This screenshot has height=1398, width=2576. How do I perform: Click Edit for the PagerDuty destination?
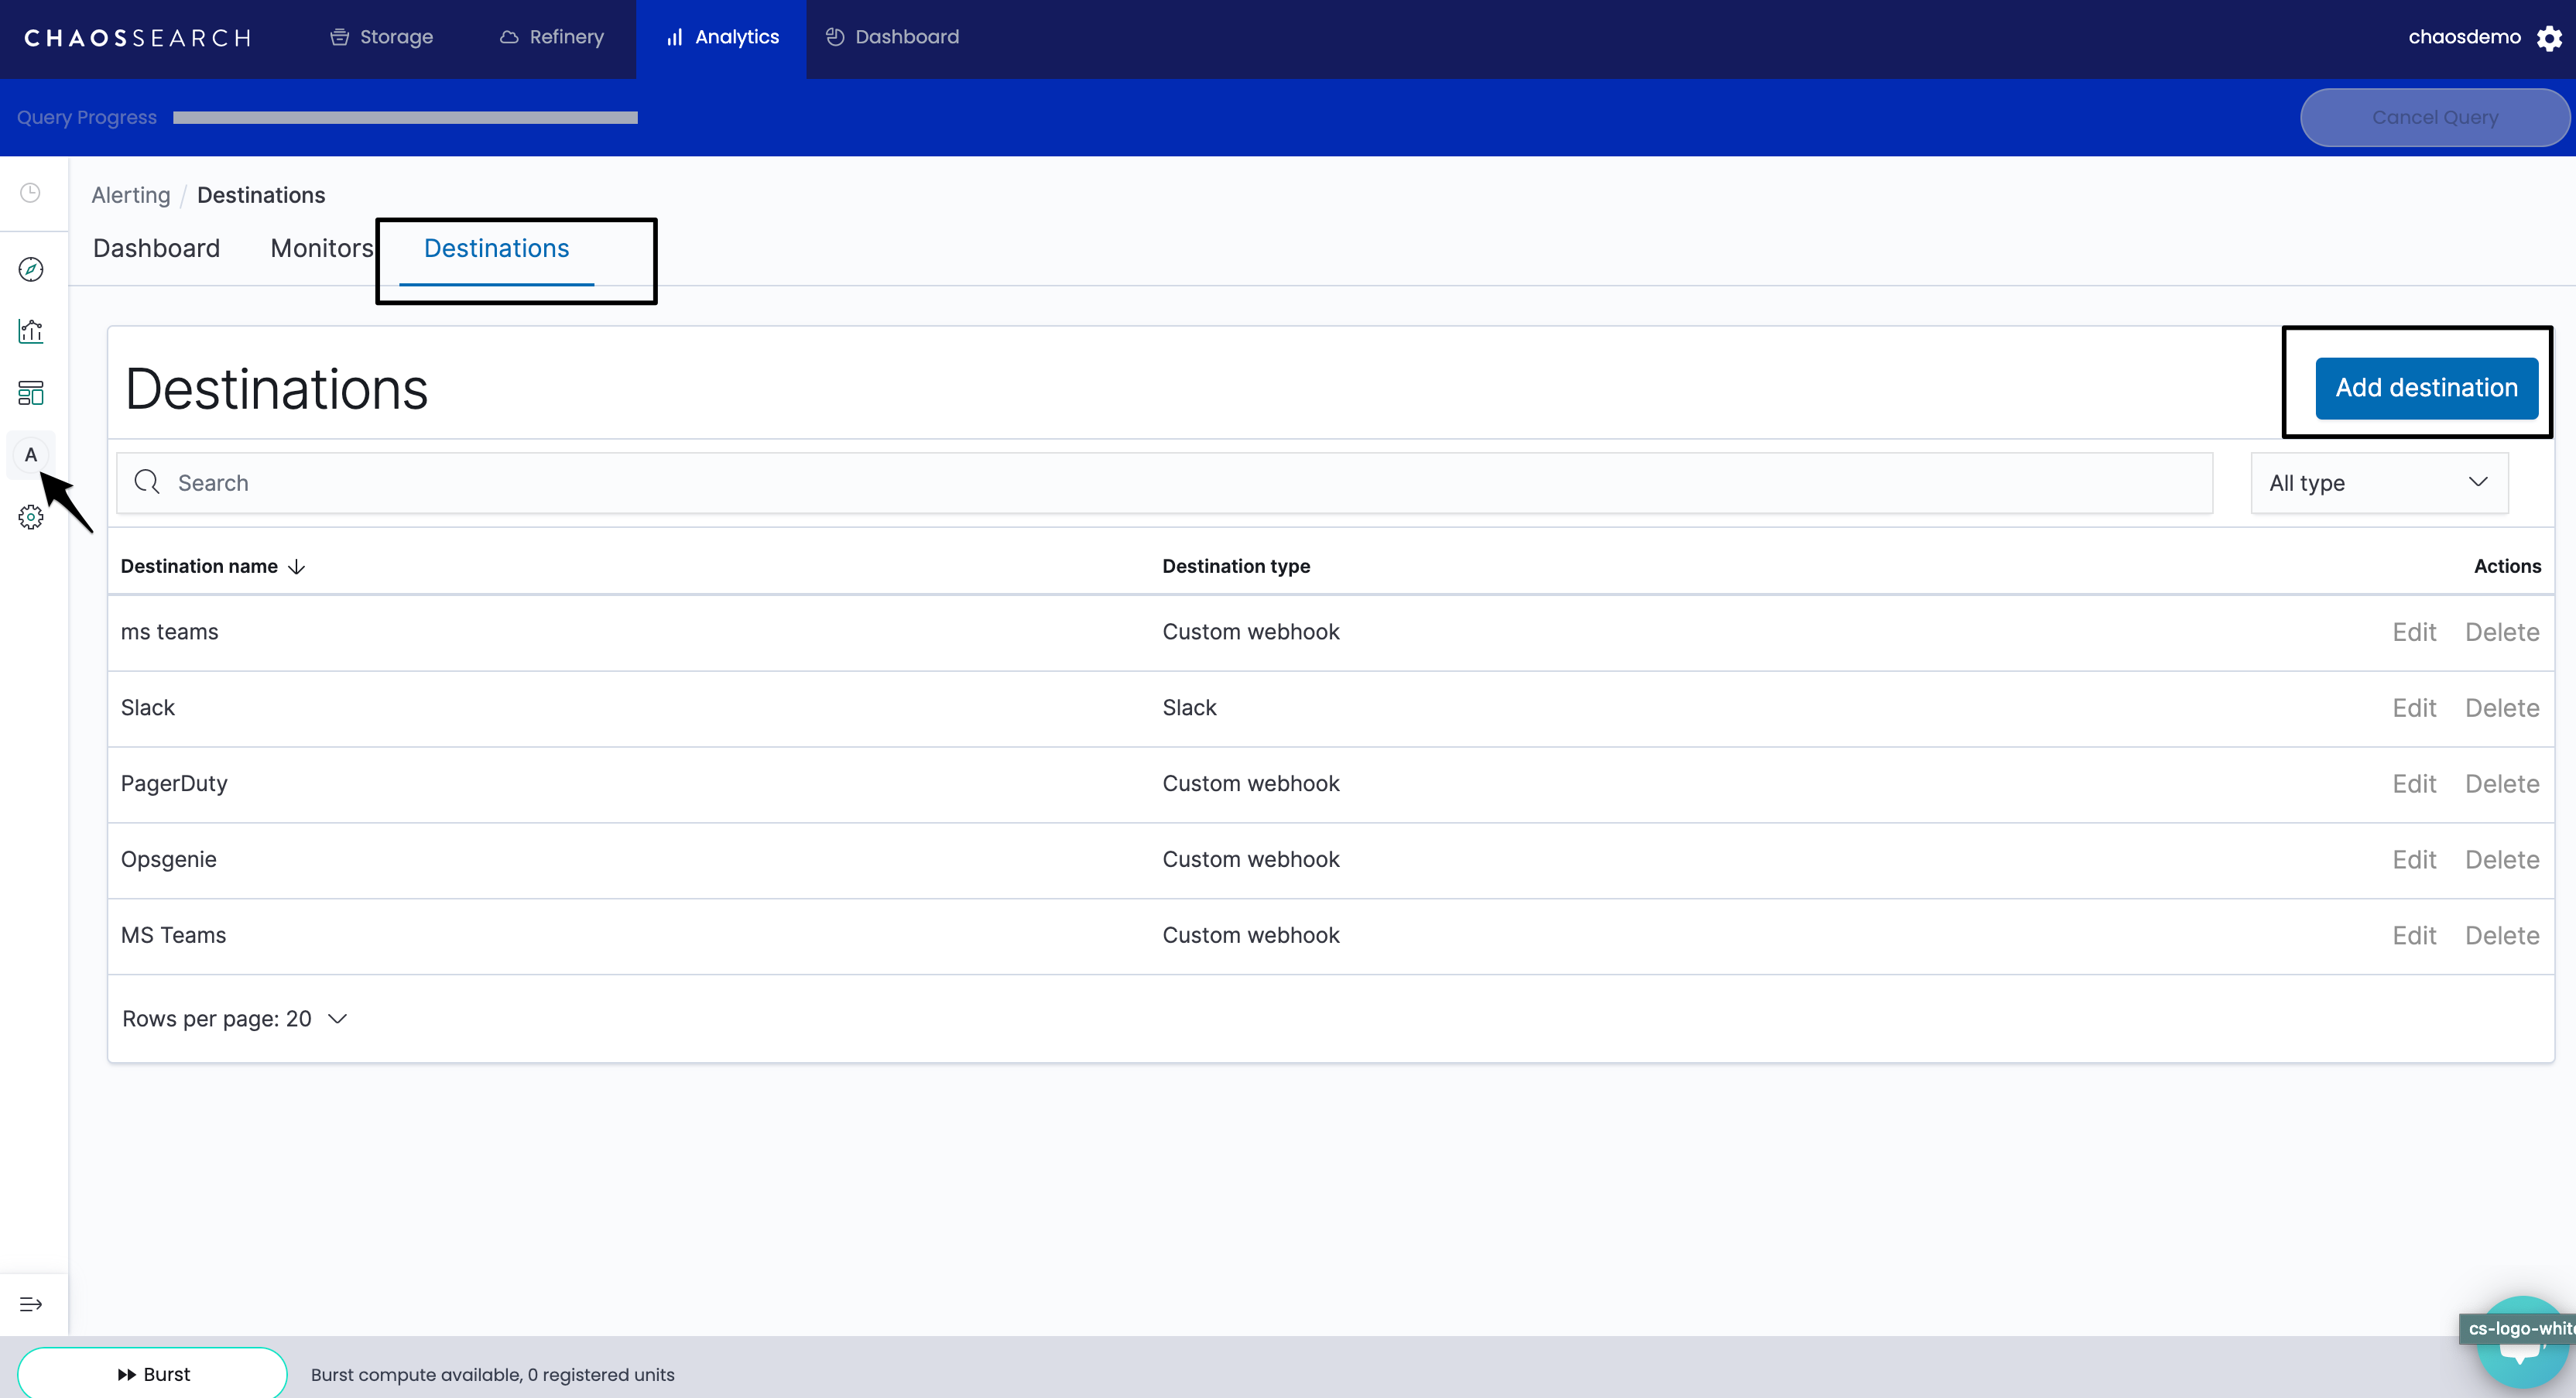[x=2413, y=784]
